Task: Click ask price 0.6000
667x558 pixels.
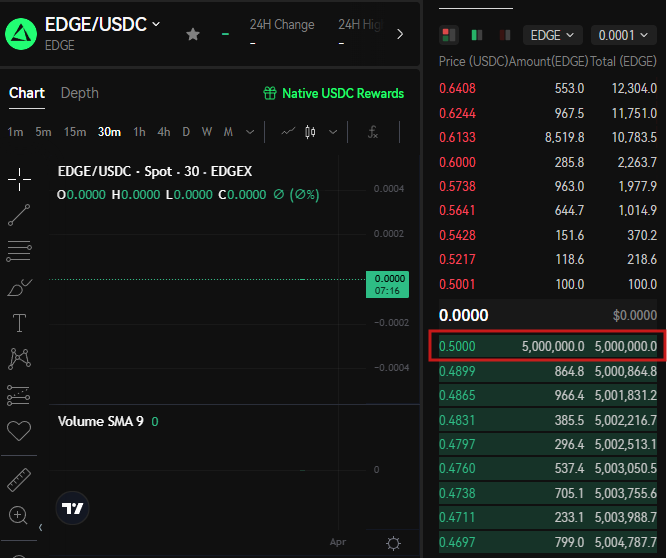Action: tap(457, 162)
